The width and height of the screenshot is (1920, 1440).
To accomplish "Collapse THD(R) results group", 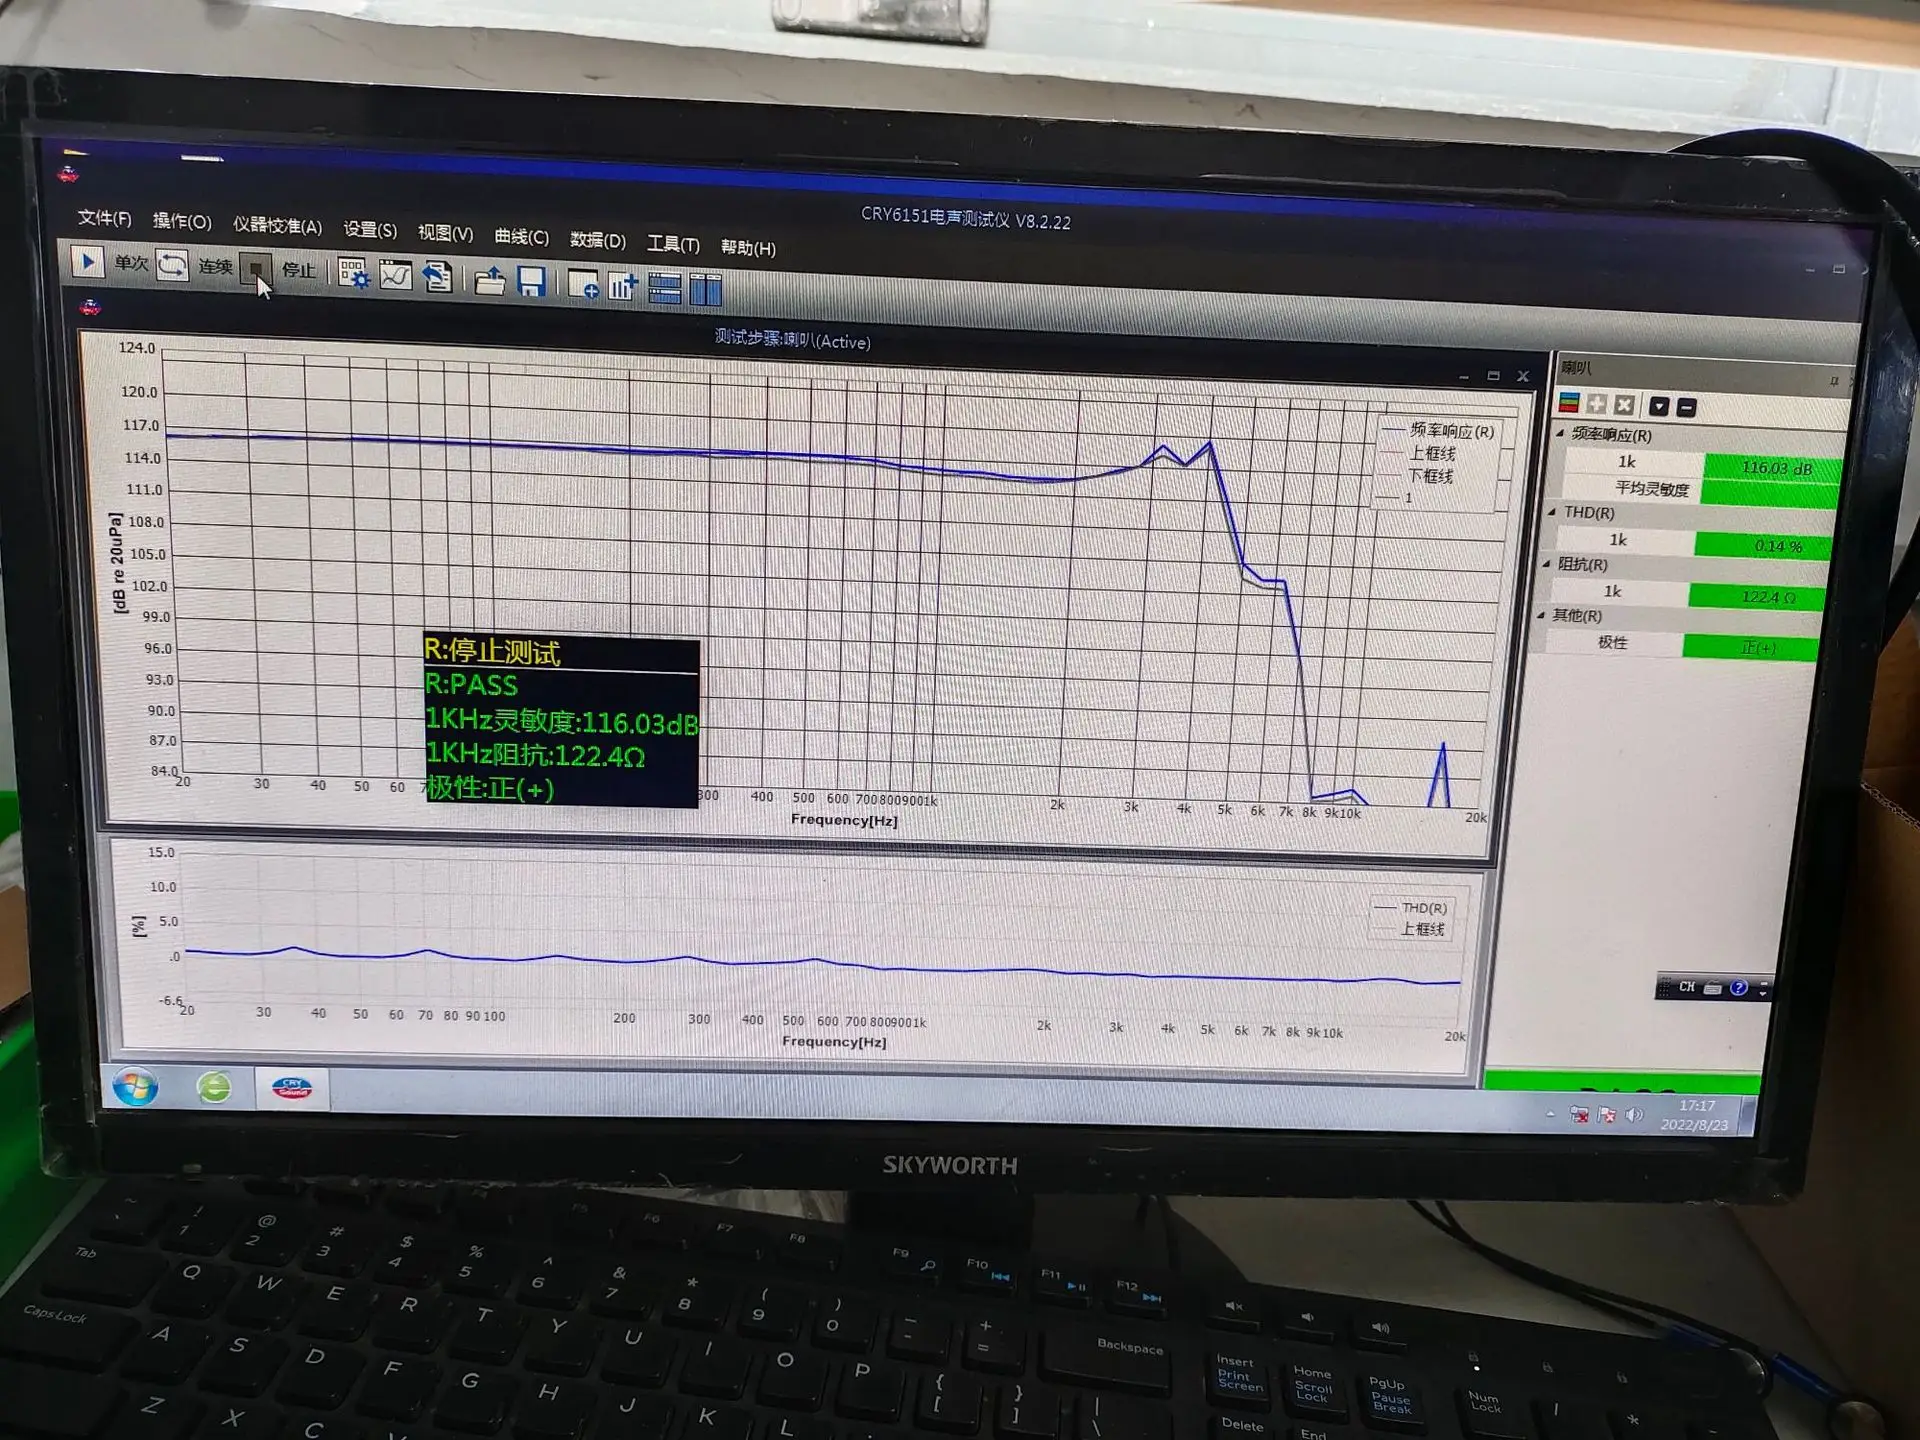I will pyautogui.click(x=1552, y=511).
